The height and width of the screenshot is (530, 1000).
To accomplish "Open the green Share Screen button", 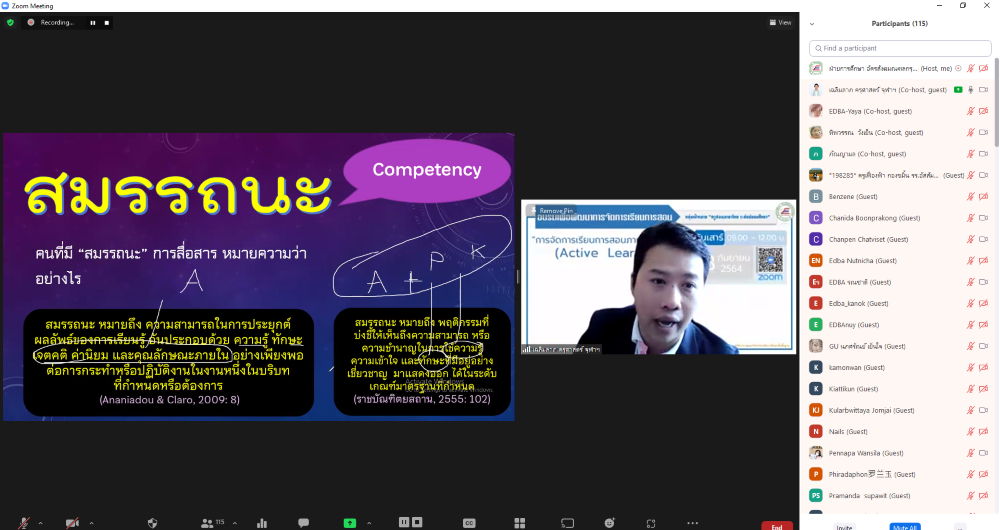I will pos(349,523).
